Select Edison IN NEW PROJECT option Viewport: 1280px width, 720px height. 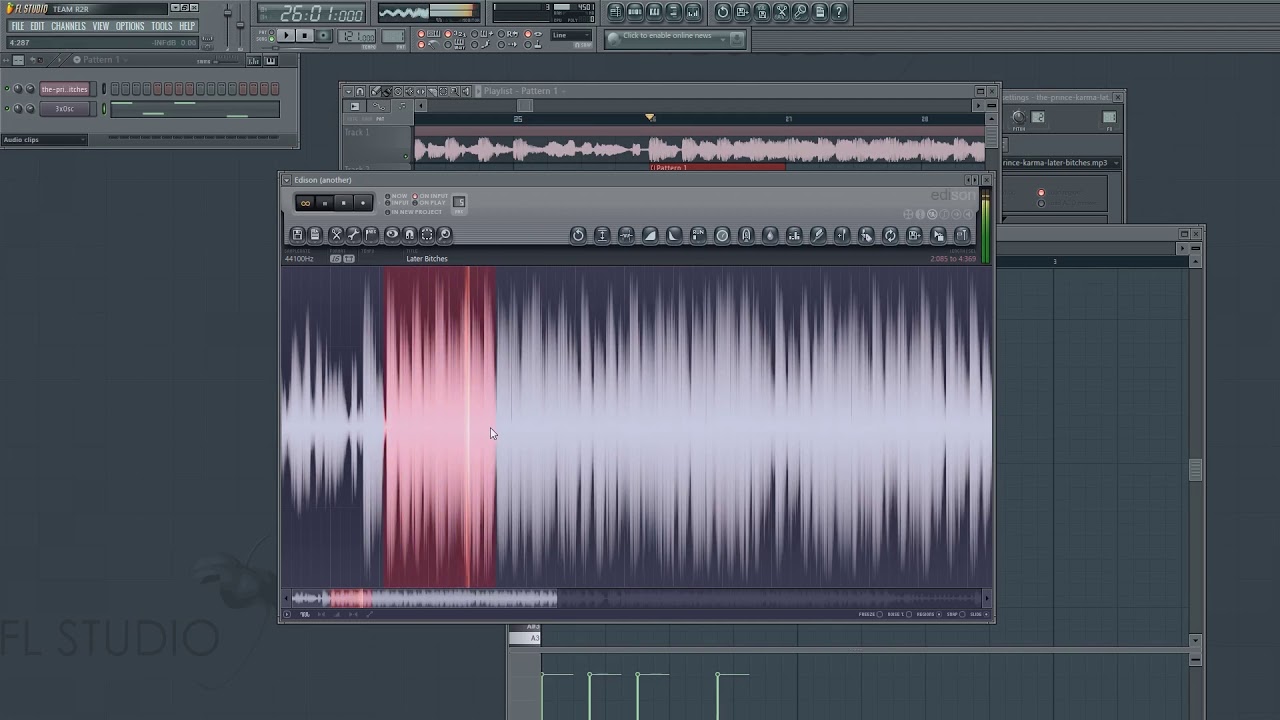coord(414,212)
